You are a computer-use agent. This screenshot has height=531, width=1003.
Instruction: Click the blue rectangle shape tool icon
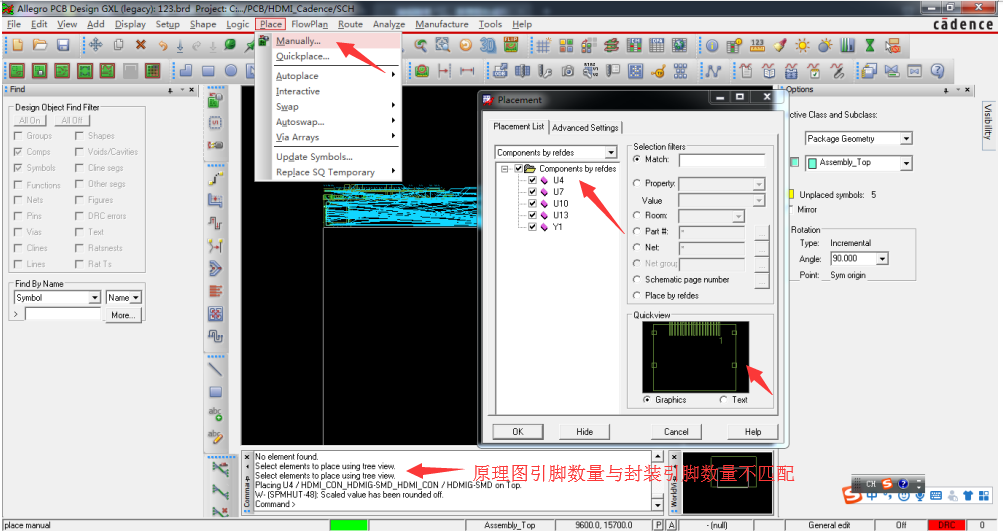click(x=208, y=70)
